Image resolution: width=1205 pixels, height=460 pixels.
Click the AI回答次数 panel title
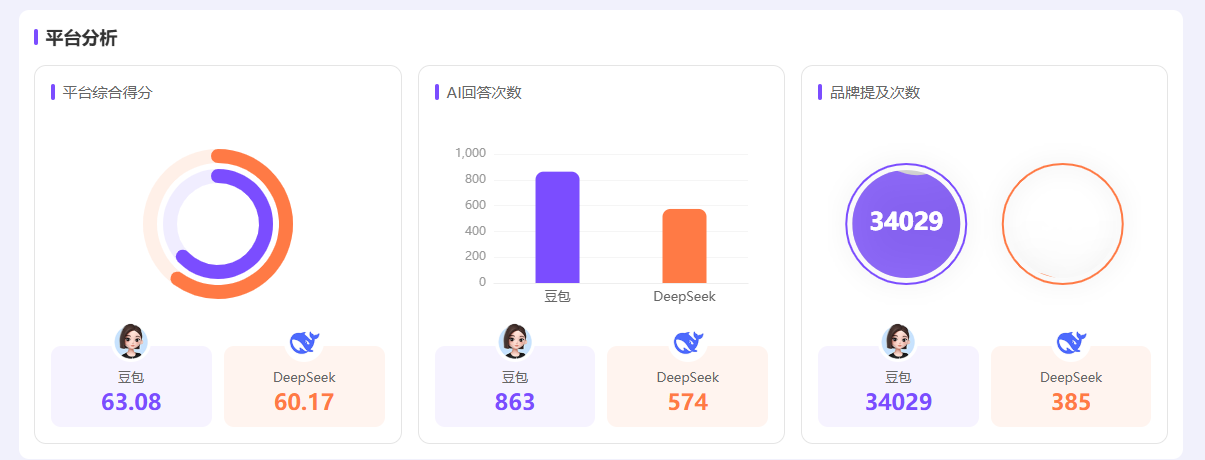click(x=484, y=92)
